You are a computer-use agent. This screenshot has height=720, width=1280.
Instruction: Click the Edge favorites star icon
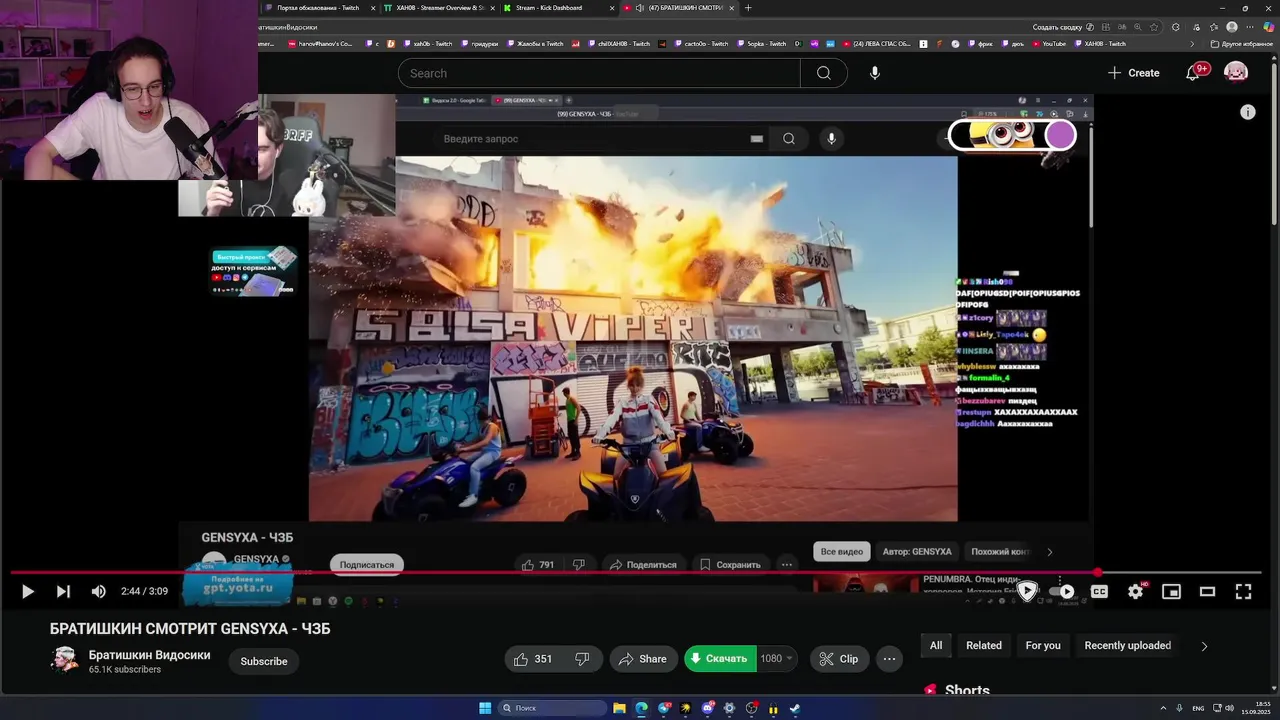click(1154, 27)
